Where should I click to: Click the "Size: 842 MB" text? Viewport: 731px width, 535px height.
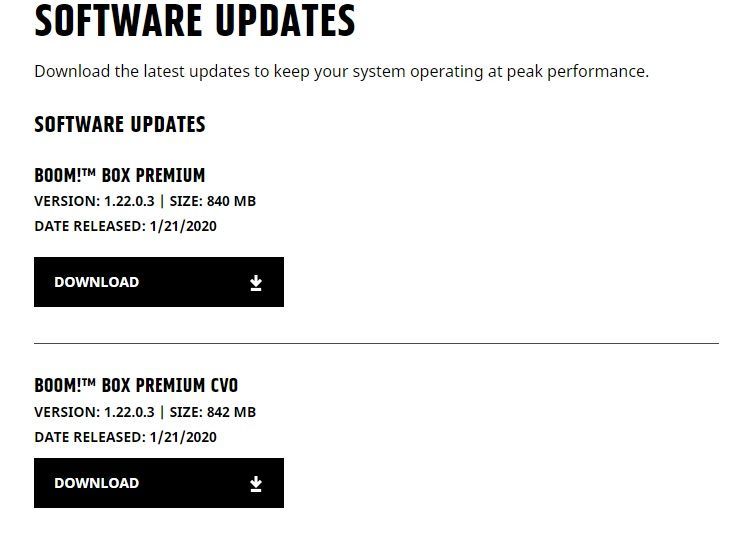coord(212,412)
